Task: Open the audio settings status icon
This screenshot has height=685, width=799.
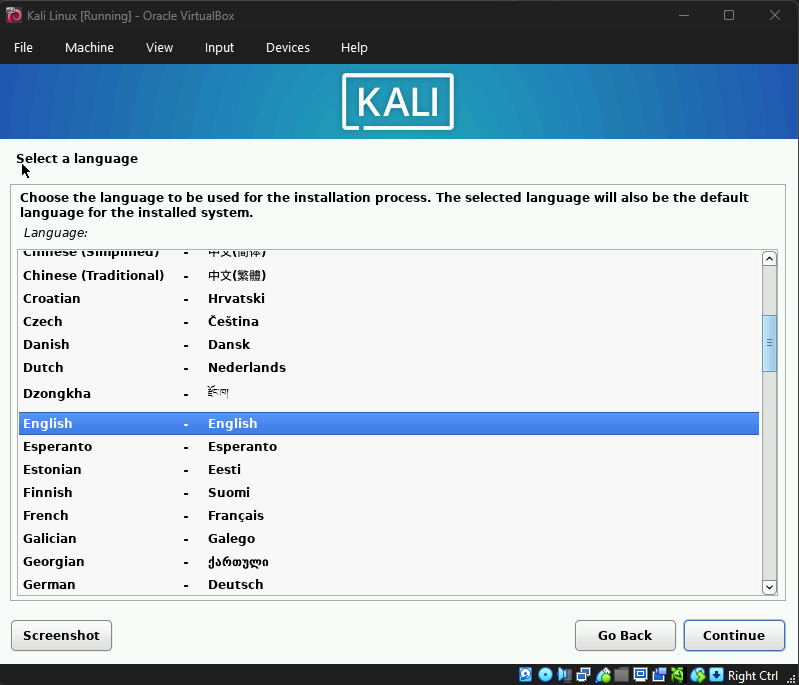Action: pos(564,675)
